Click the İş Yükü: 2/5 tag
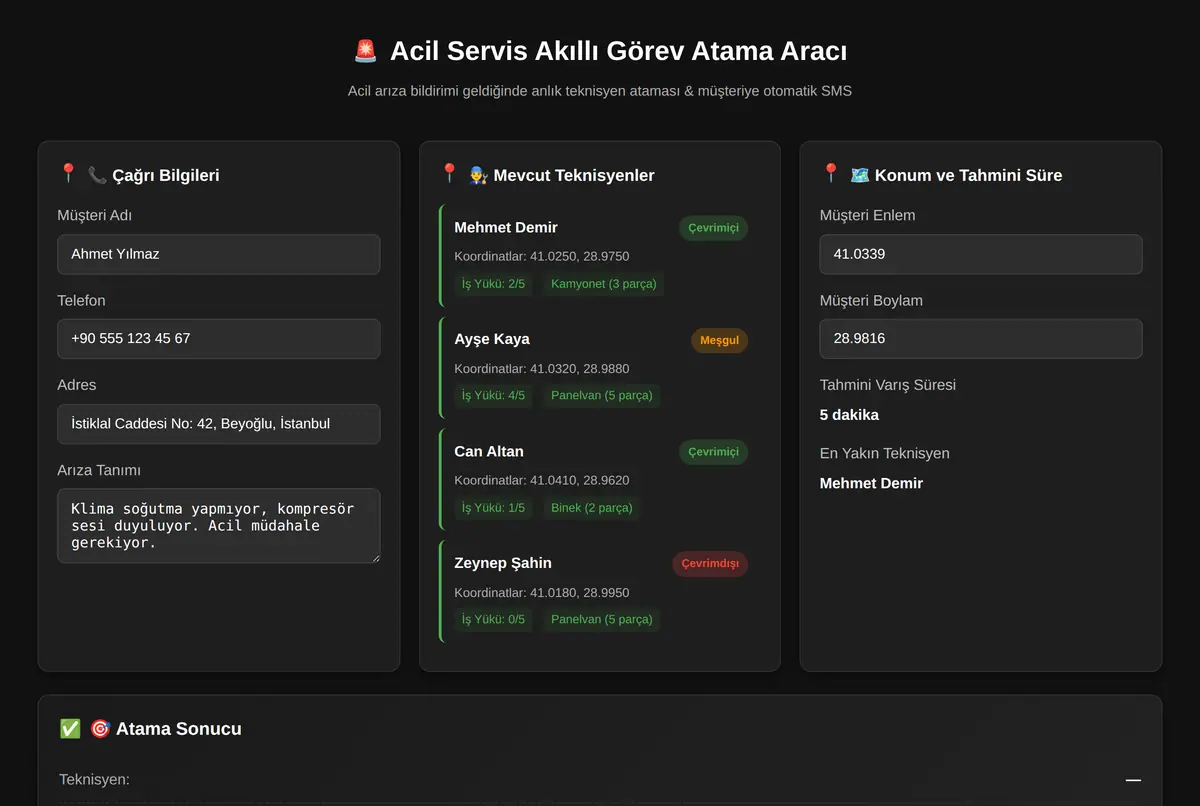 coord(493,284)
